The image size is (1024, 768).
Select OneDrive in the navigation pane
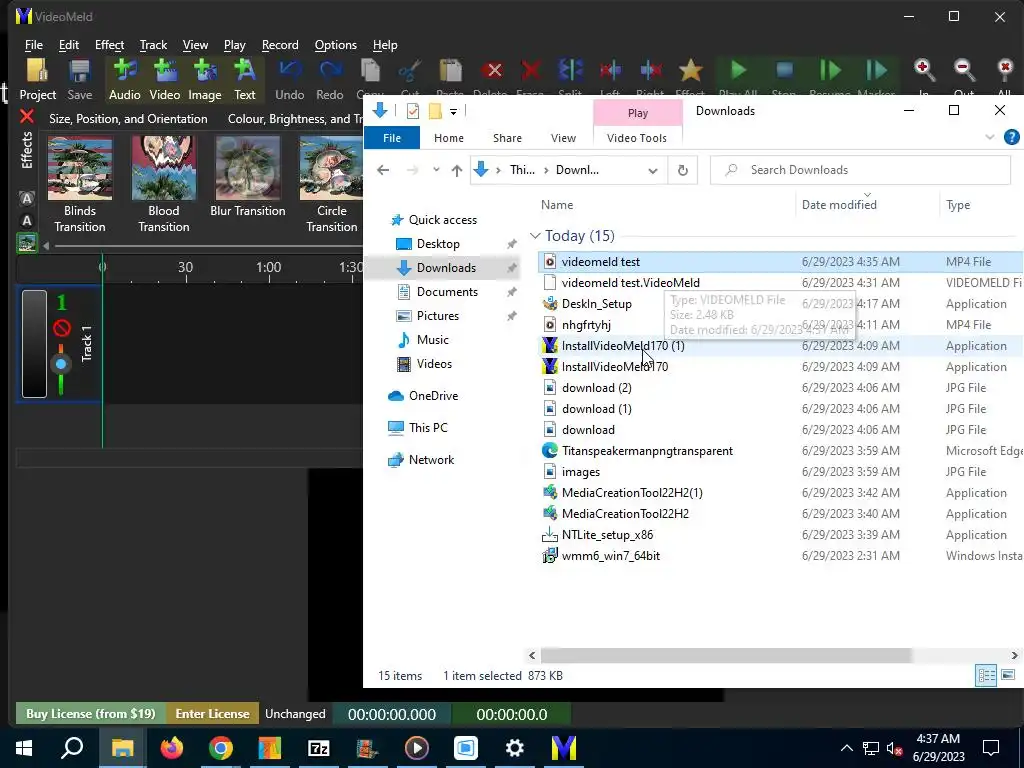pos(423,396)
